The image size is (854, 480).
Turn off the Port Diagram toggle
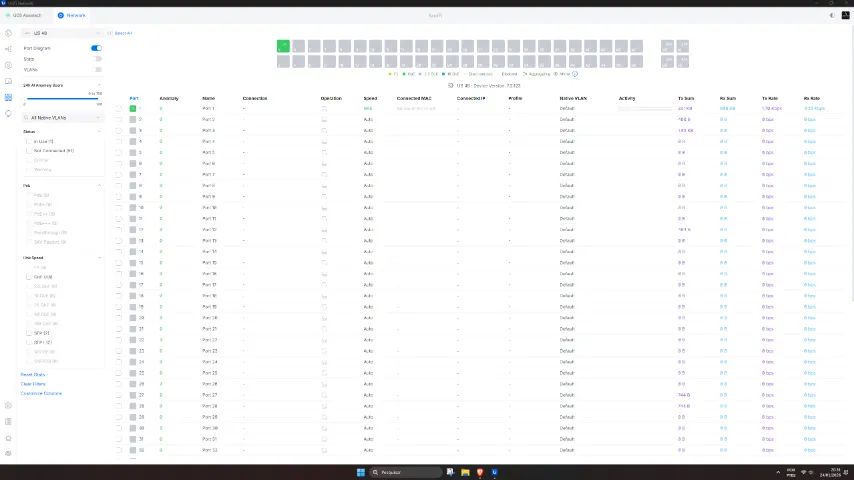[97, 48]
